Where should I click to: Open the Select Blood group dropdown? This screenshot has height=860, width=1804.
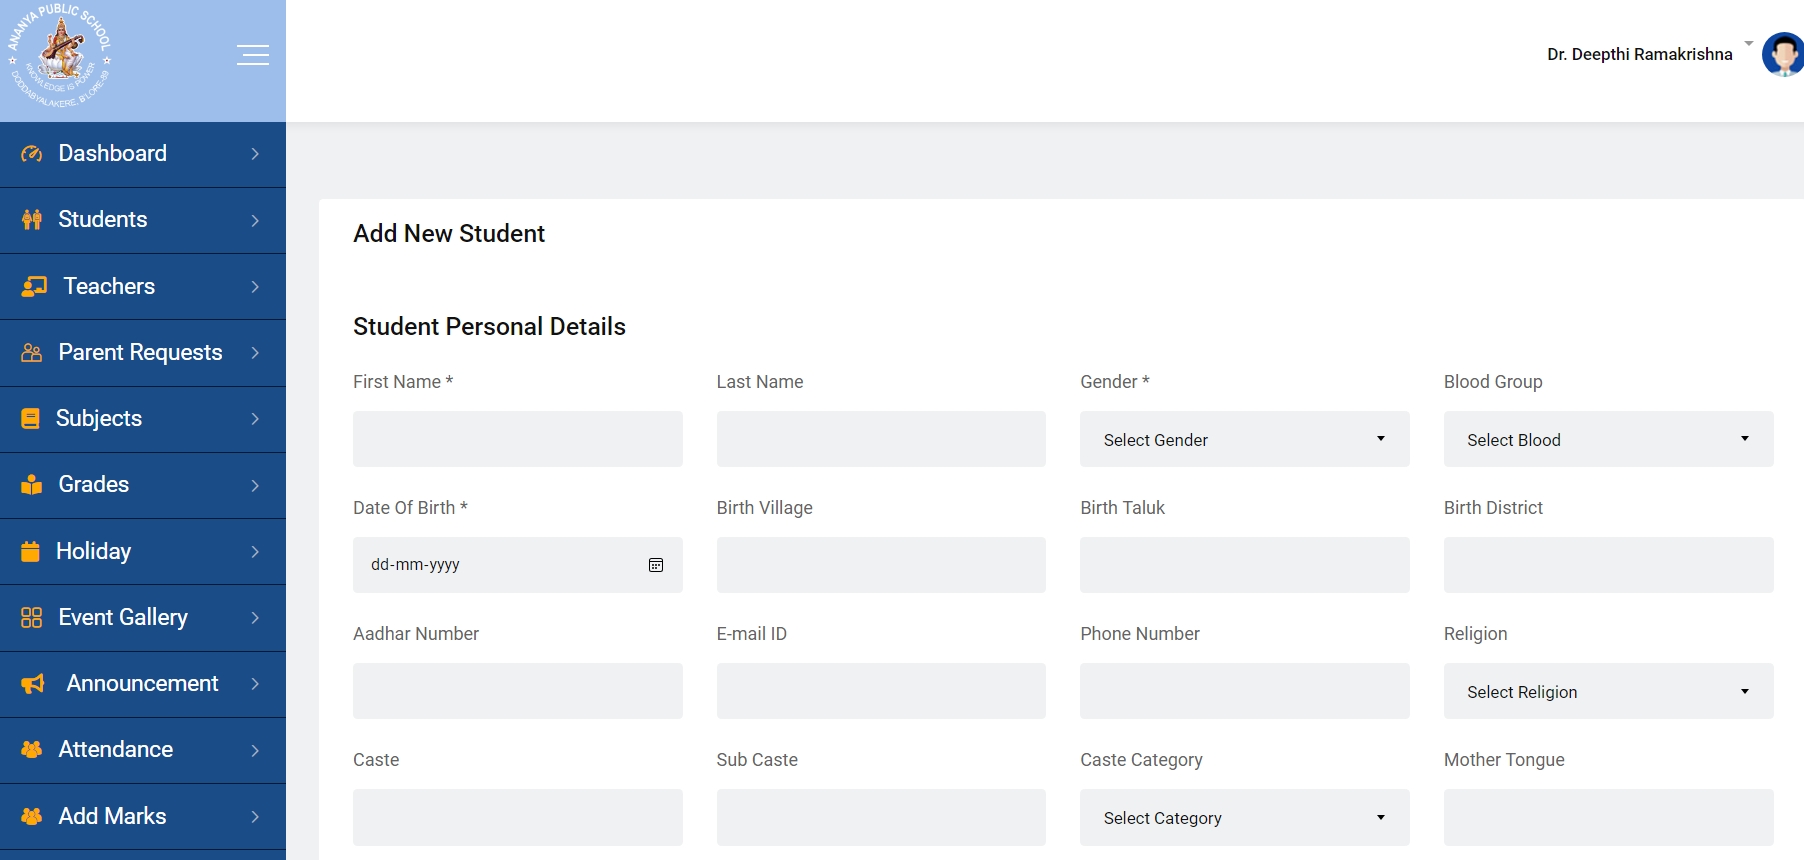(1608, 439)
